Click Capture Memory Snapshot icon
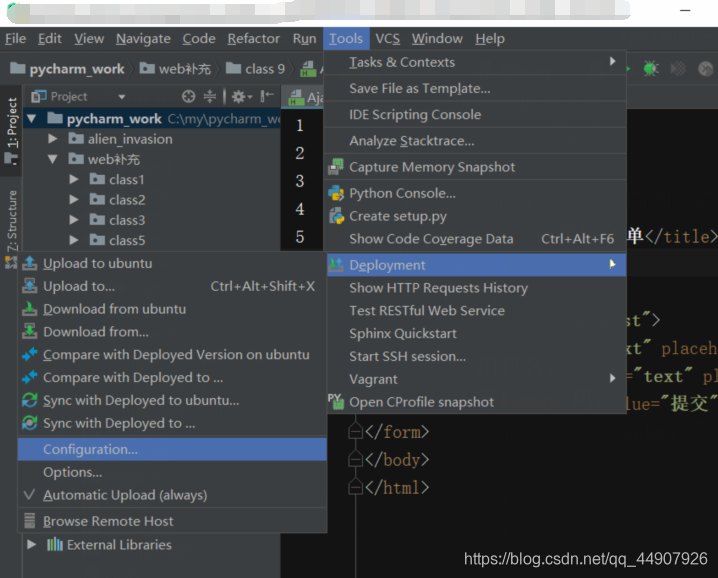 coord(336,167)
